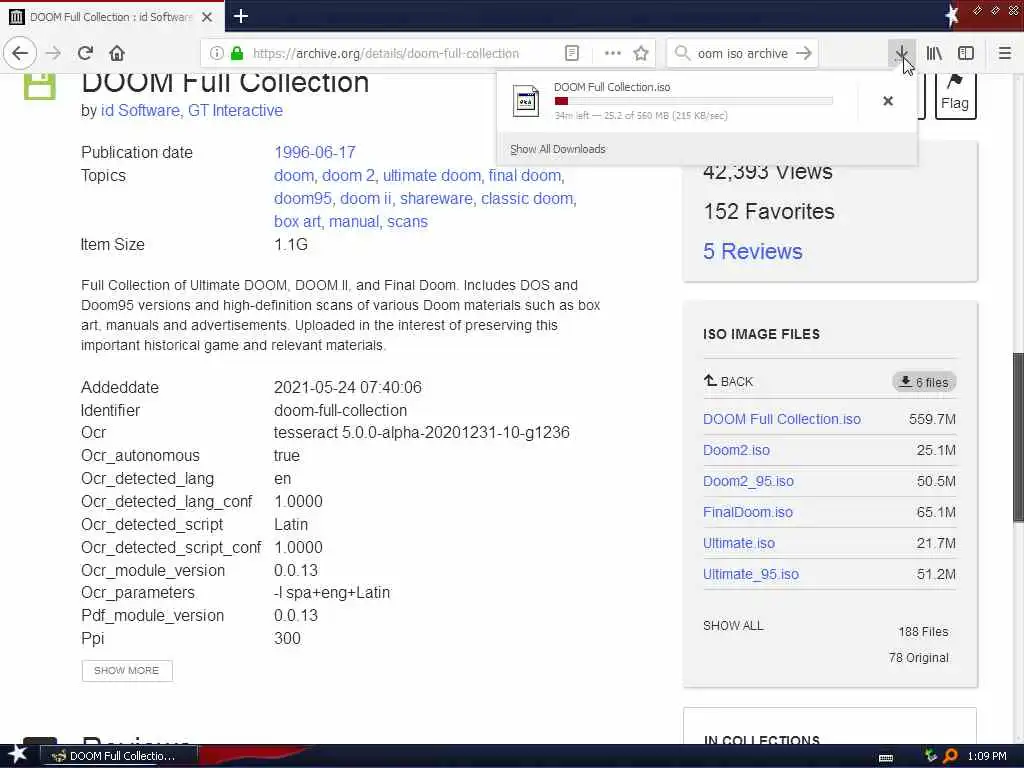Screen dimensions: 1024x768
Task: Open the 'box art' topic link
Action: [x=297, y=221]
